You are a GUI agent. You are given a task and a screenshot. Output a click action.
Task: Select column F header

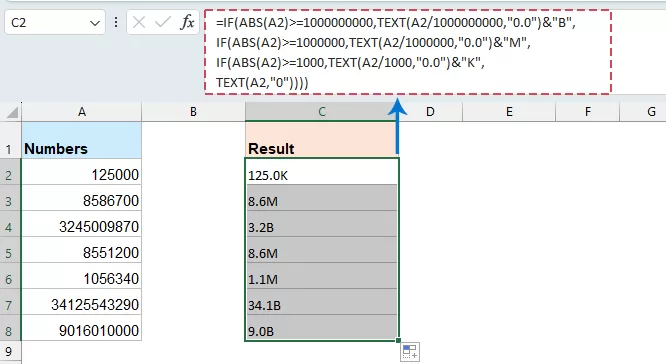[587, 112]
